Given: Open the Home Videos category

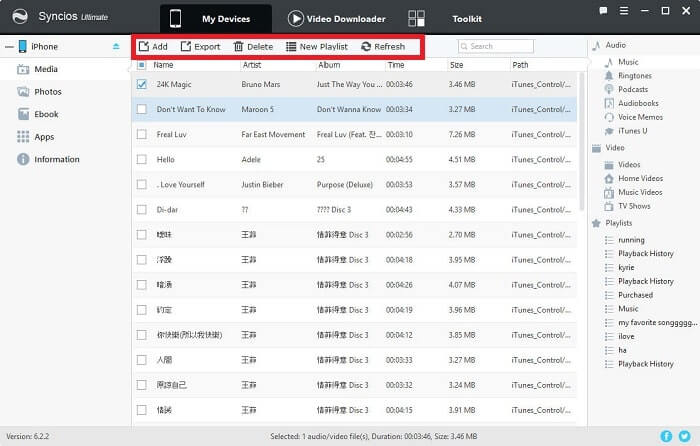Looking at the screenshot, I should [640, 179].
